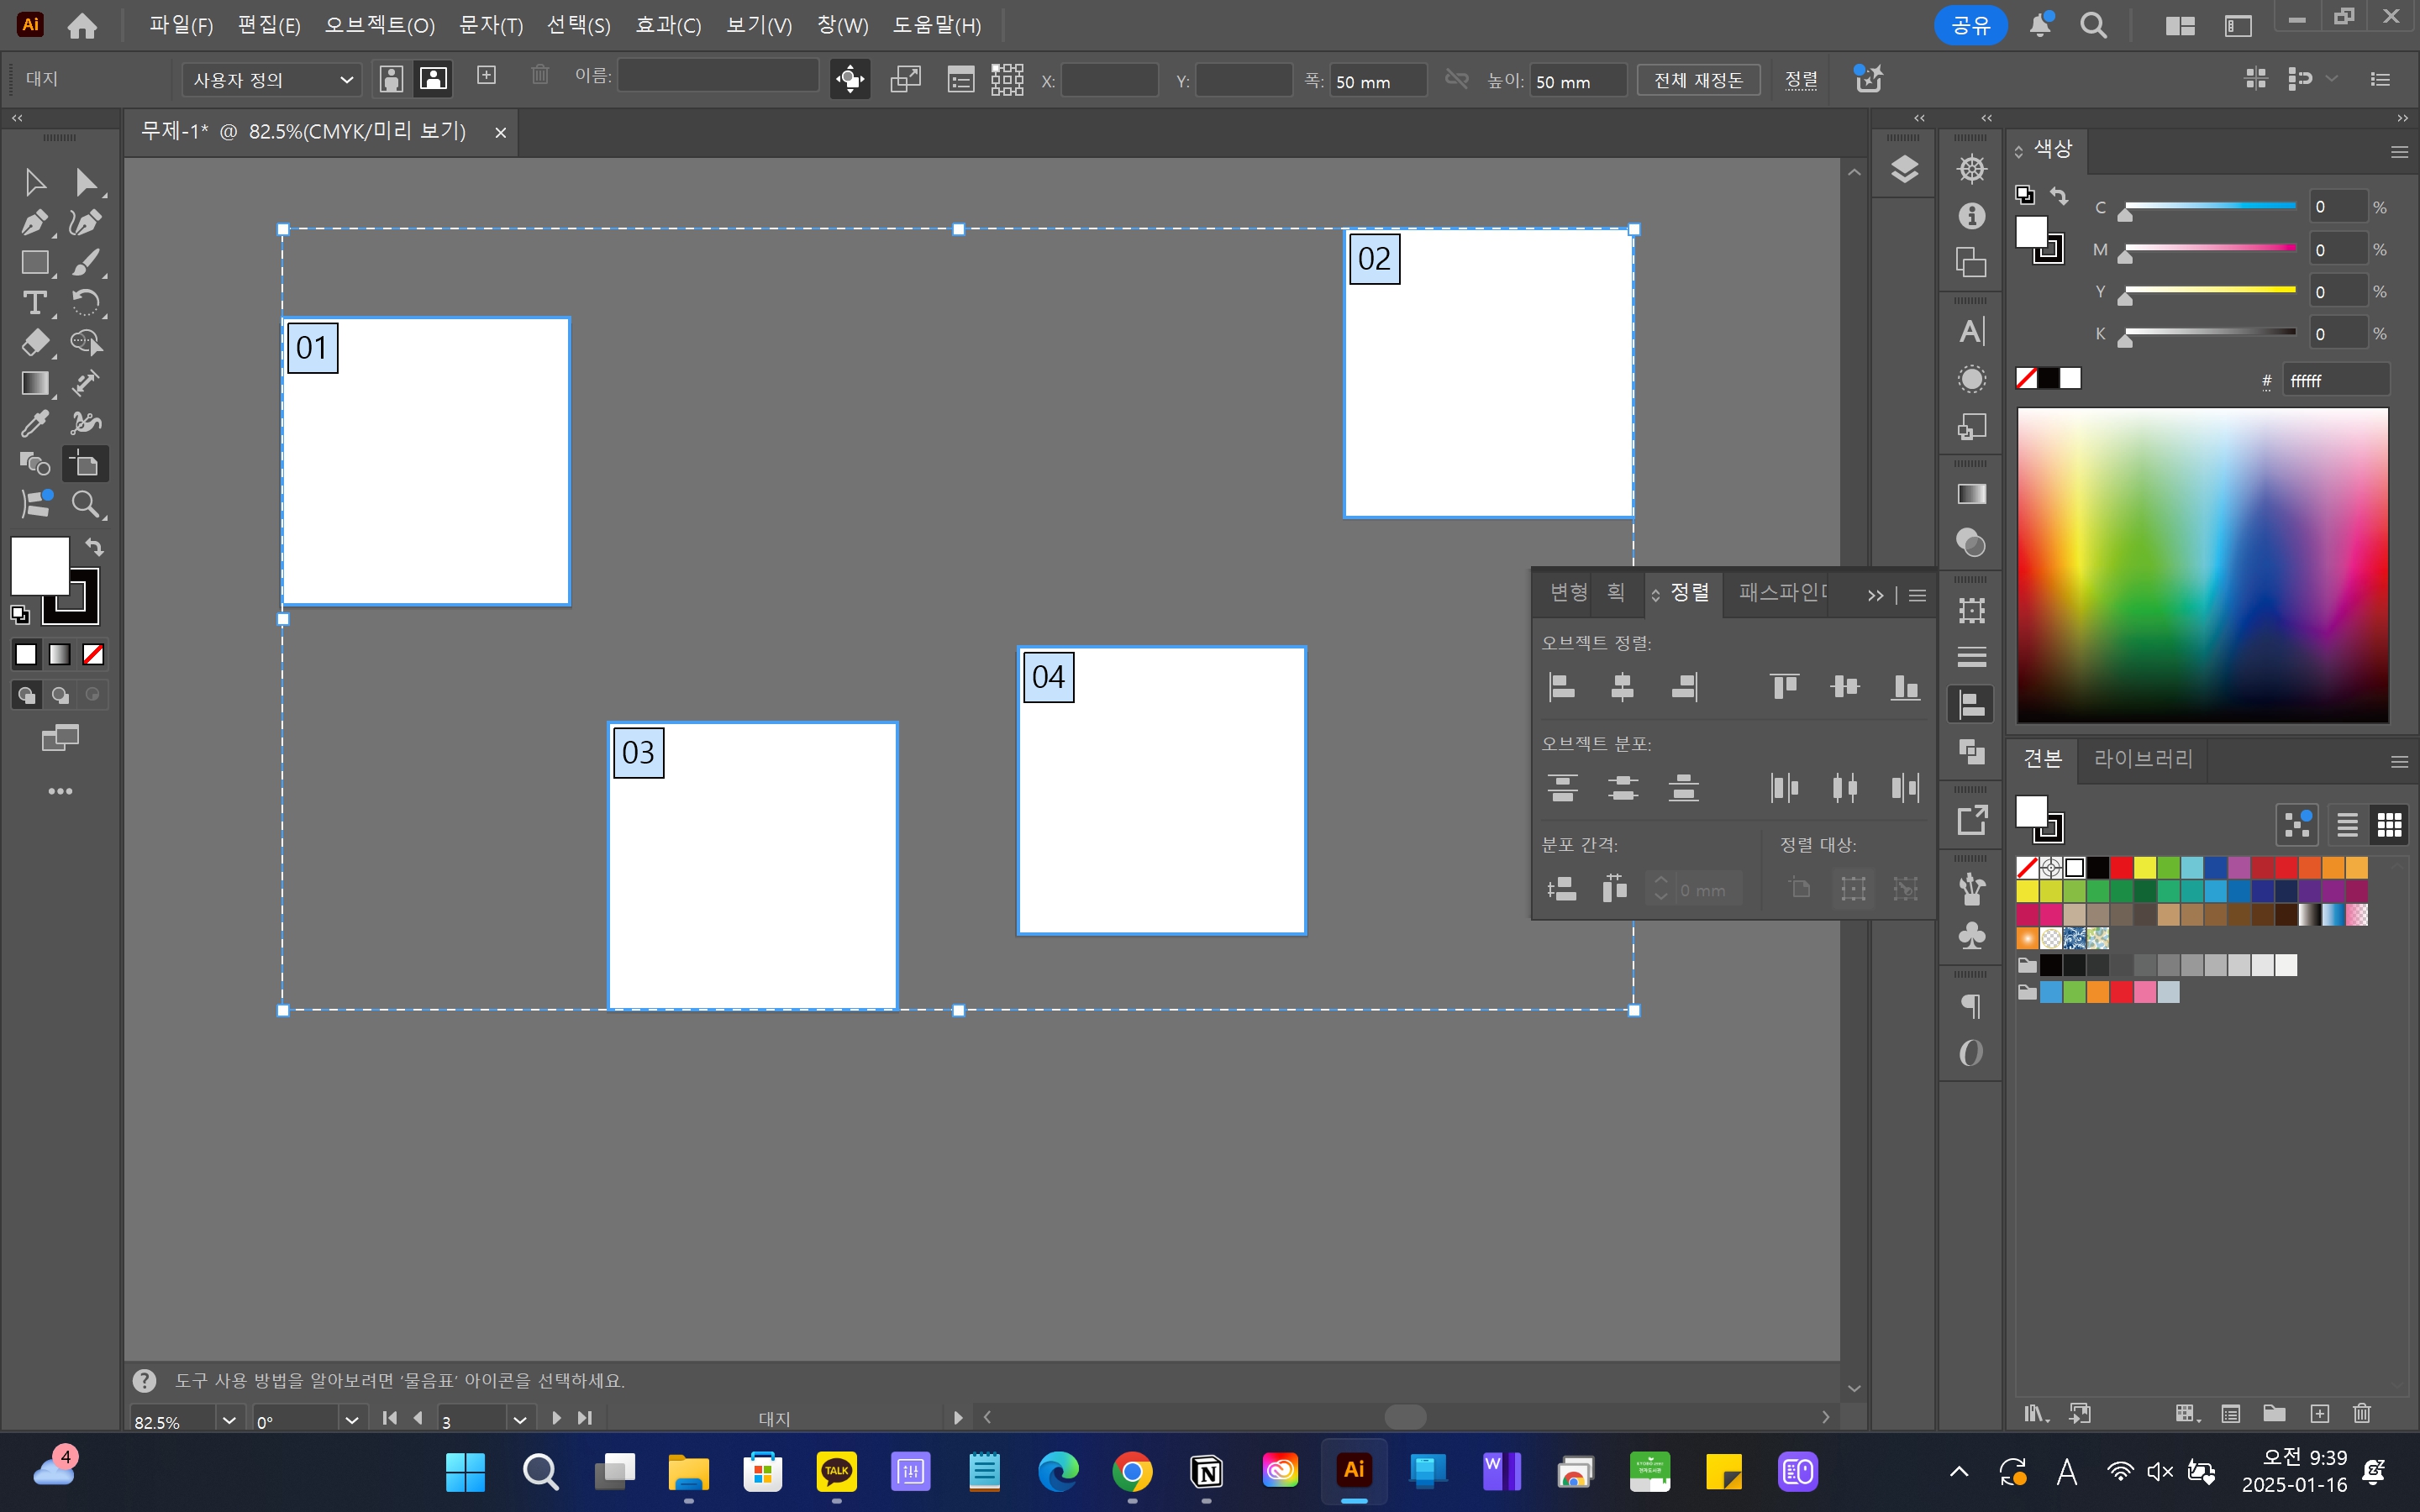Switch to the 라이브러리 tab
2420x1512 pixels.
point(2143,759)
